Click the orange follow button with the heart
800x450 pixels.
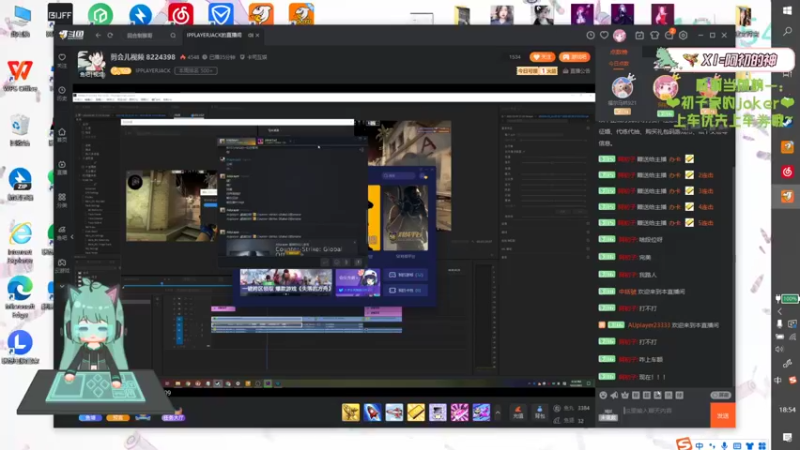pyautogui.click(x=542, y=57)
